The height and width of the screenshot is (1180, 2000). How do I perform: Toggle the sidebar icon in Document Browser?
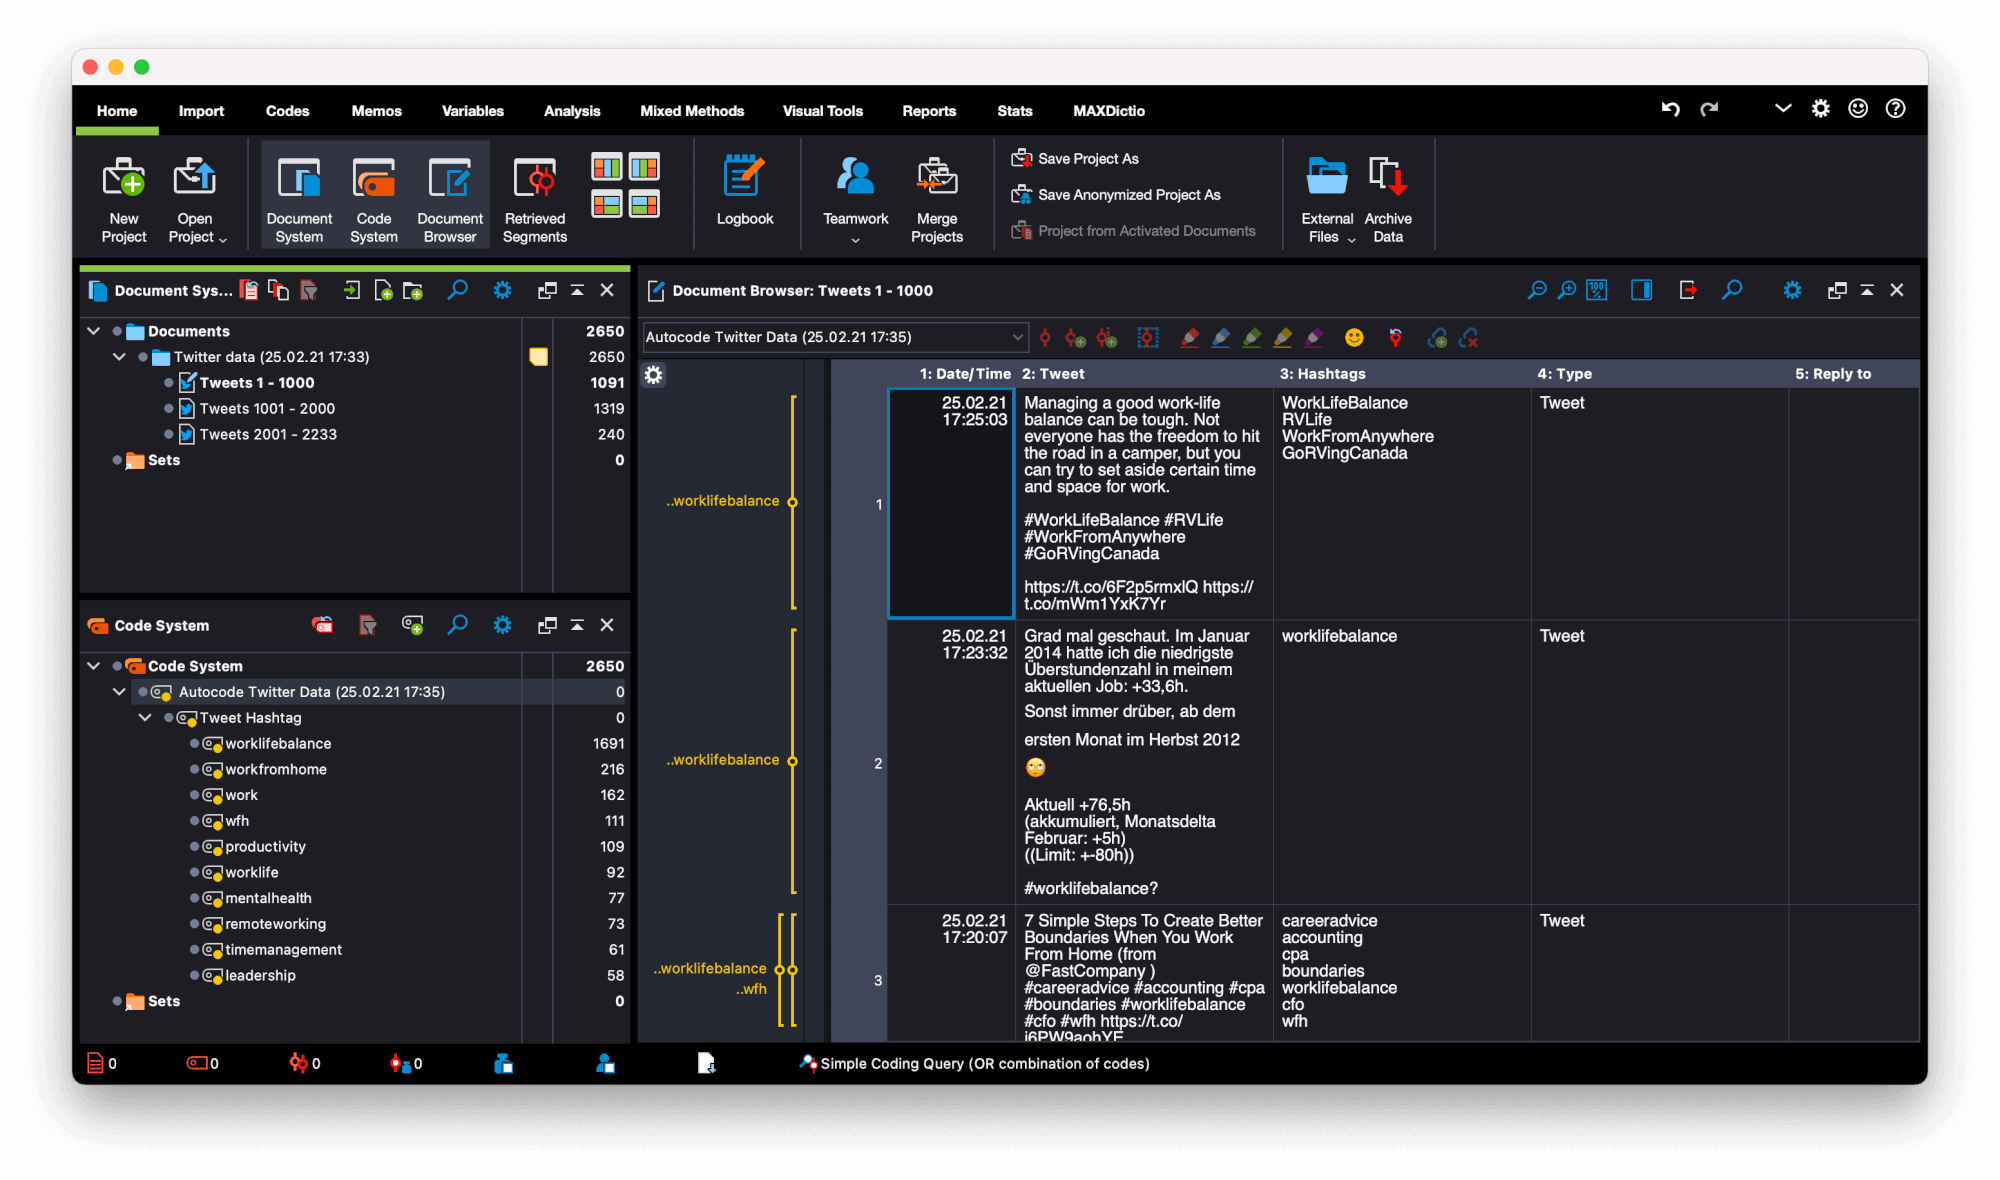click(x=1641, y=290)
